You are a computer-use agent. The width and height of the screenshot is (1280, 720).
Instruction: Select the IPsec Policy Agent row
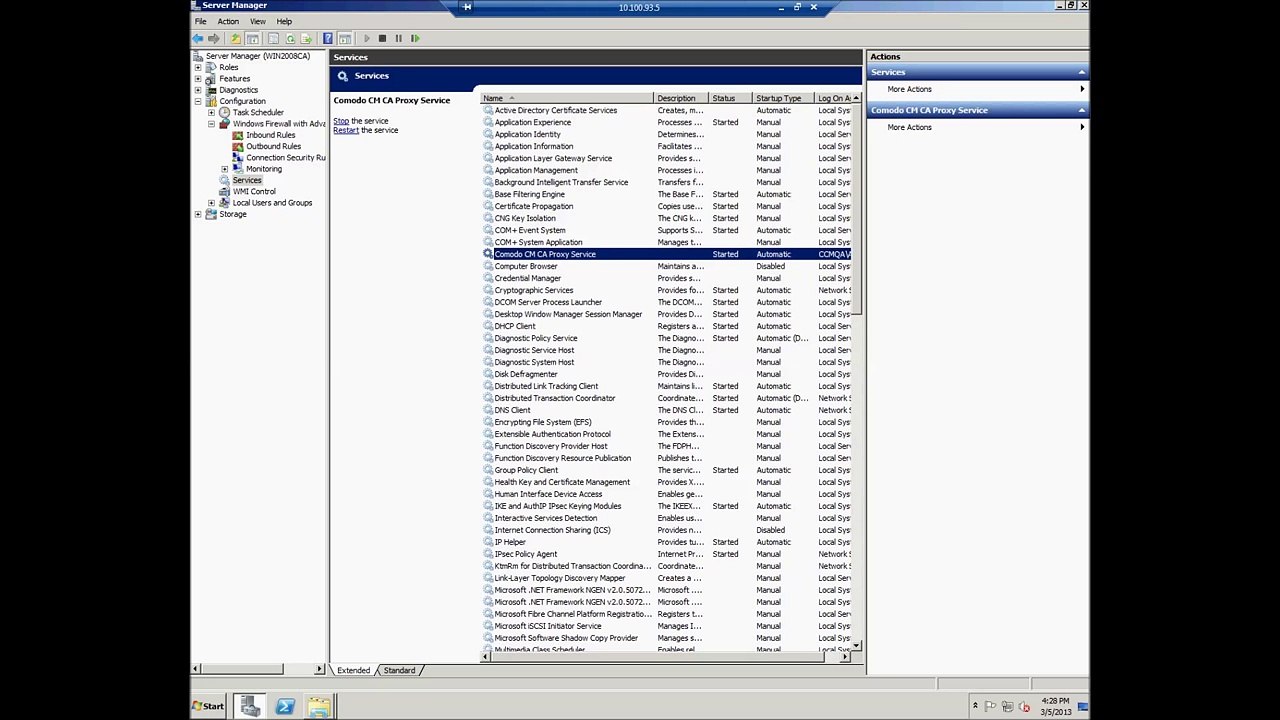666,554
